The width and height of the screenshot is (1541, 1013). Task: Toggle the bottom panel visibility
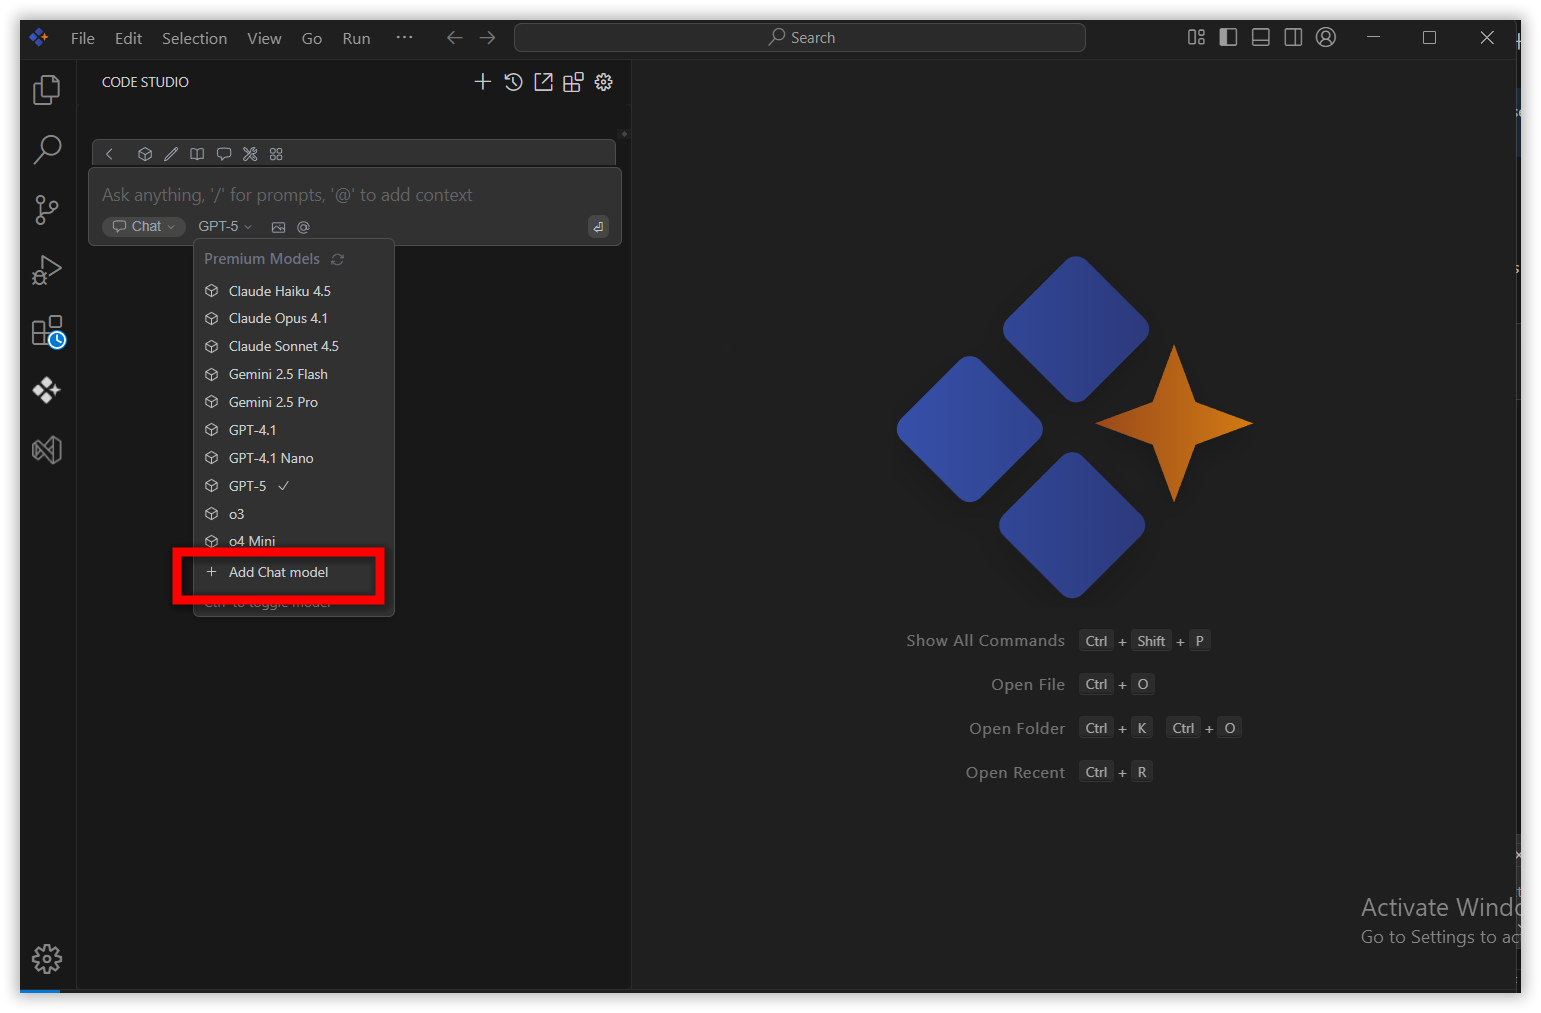coord(1260,38)
